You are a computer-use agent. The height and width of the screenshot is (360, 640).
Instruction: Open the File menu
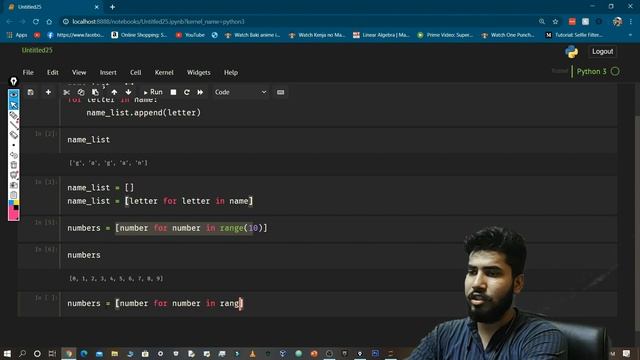[28, 72]
